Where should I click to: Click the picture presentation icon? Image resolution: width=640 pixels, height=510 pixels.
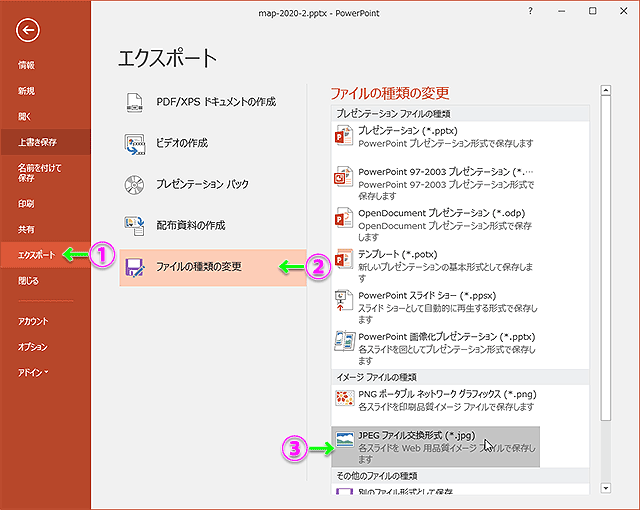(x=344, y=341)
